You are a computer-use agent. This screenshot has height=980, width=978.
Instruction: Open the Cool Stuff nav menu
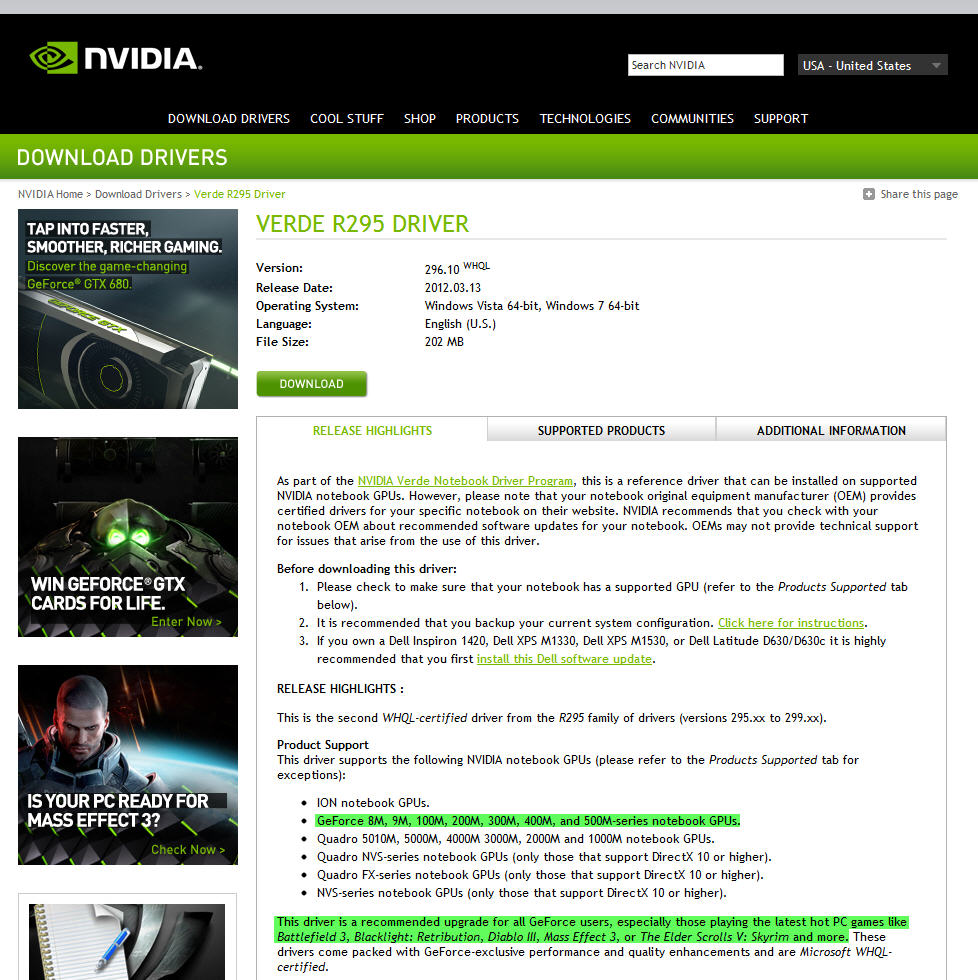[x=347, y=119]
